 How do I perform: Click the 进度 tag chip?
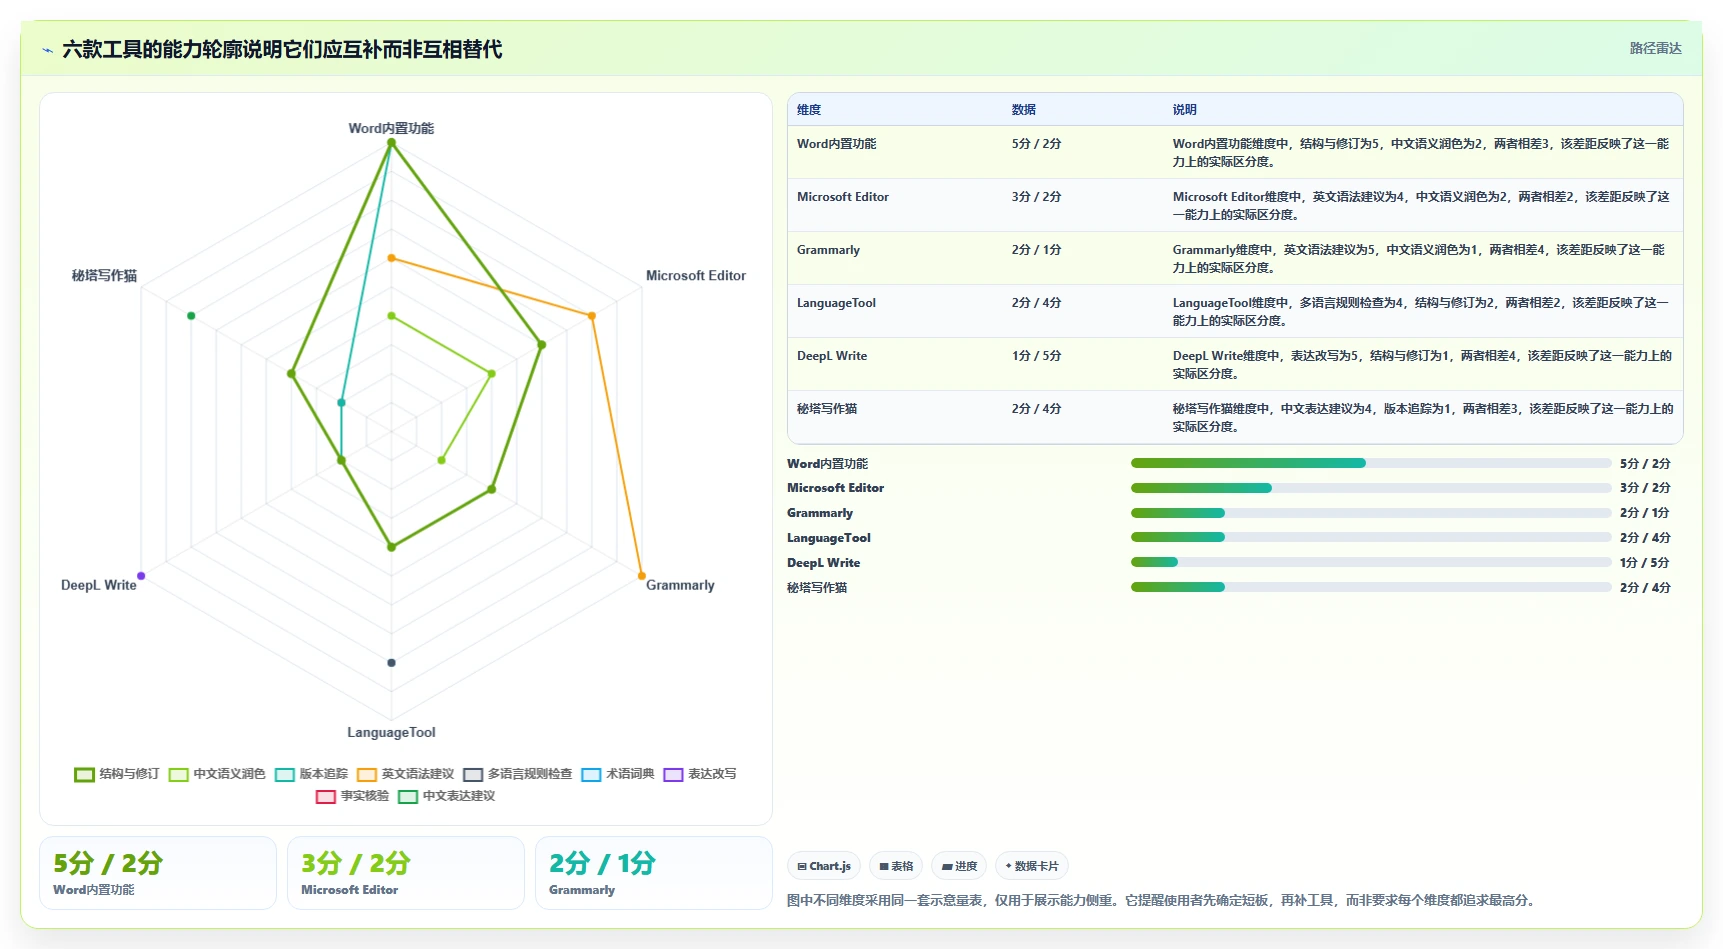click(959, 866)
